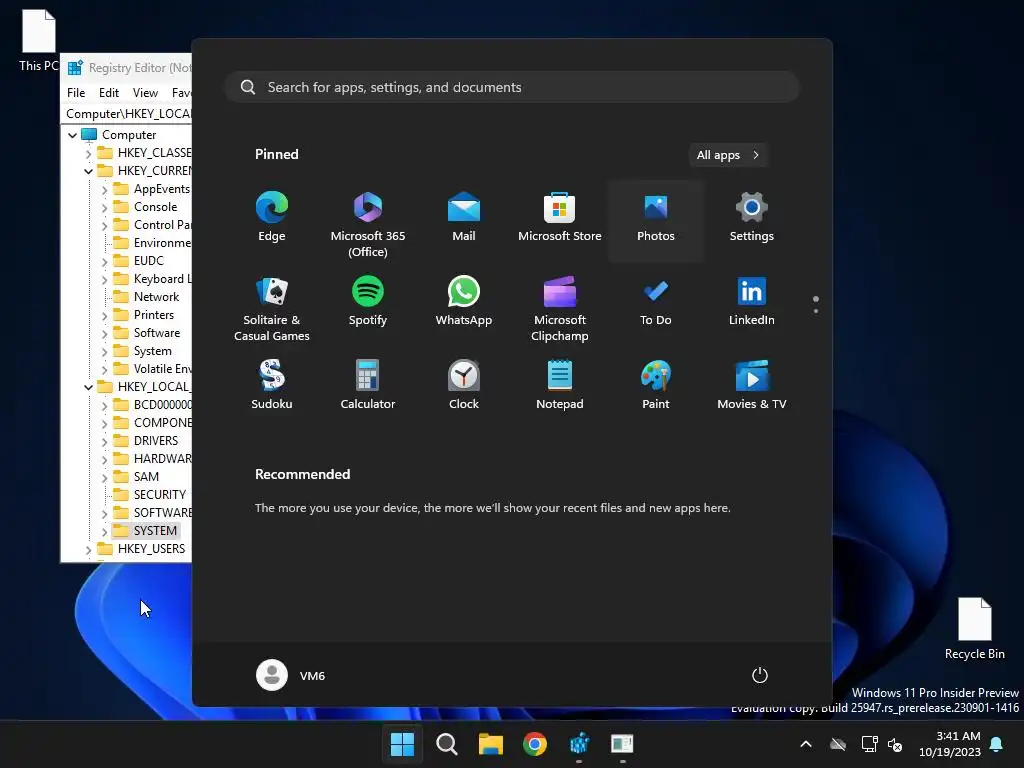1024x768 pixels.
Task: Open the Sudoku game icon
Action: click(x=272, y=385)
